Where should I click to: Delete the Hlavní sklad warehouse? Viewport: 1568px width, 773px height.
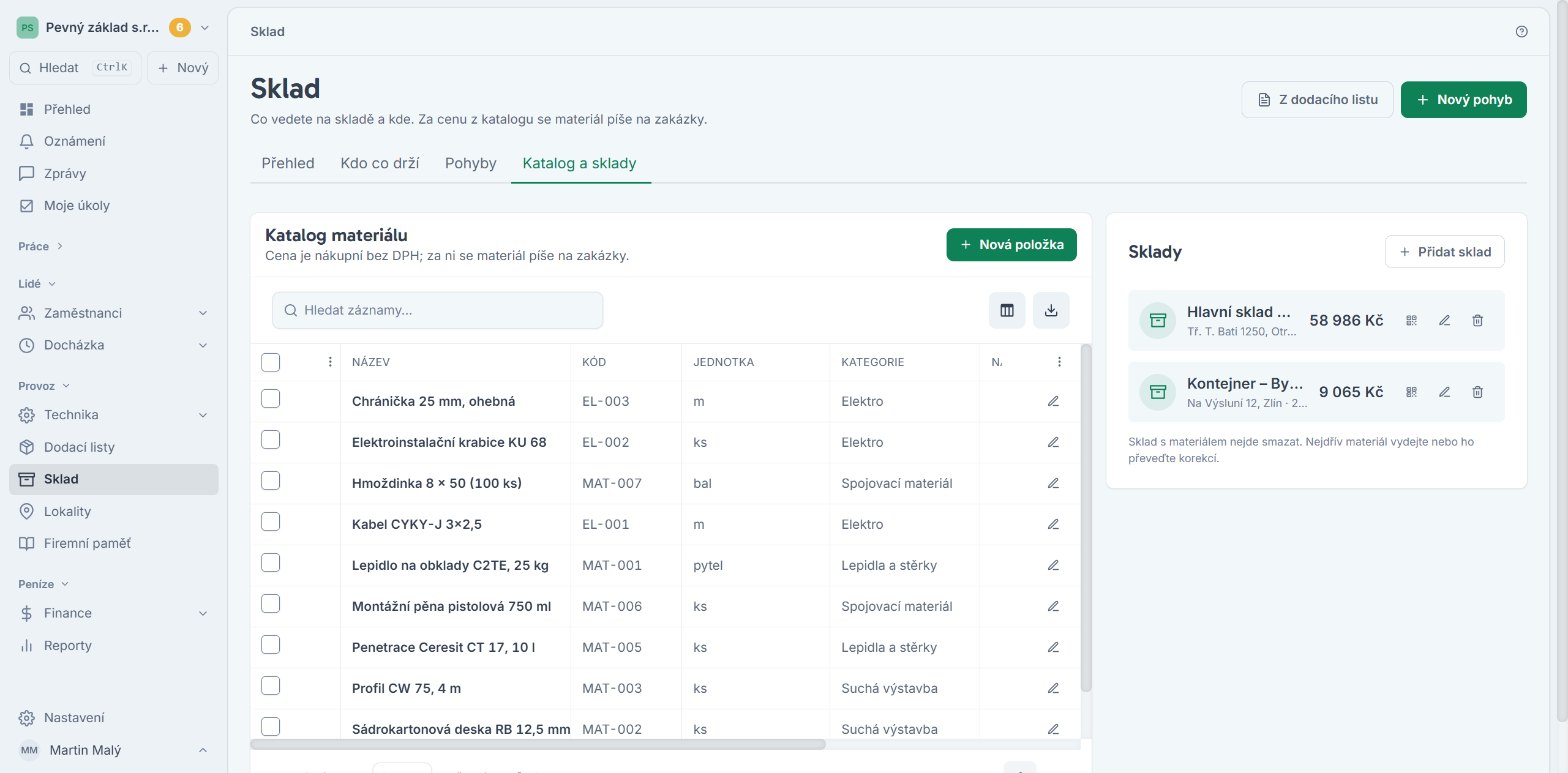point(1477,320)
